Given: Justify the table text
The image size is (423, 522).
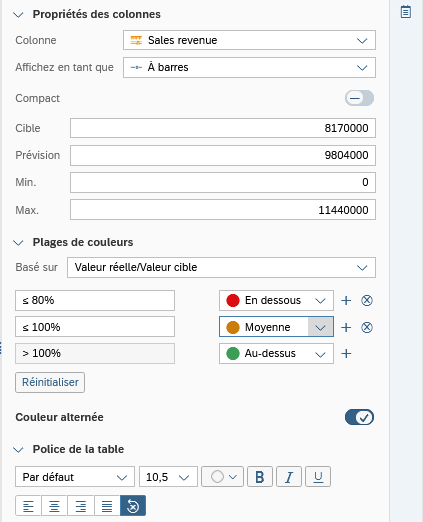Looking at the screenshot, I should (107, 506).
